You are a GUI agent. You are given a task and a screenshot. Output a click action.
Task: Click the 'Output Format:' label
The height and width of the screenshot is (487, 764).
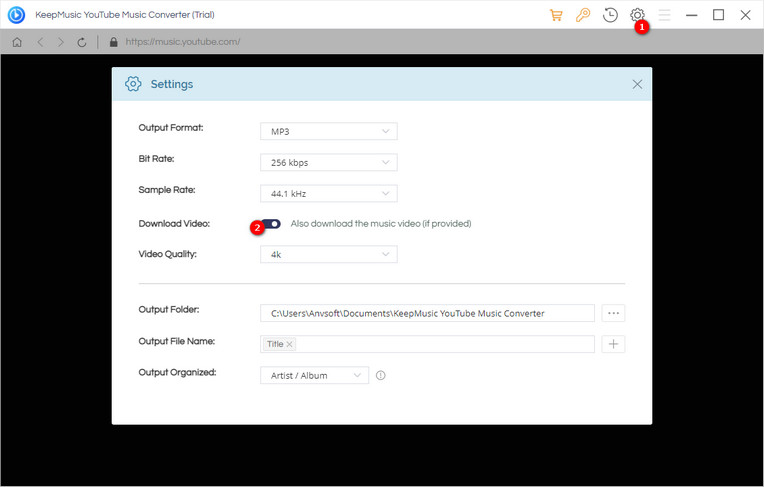point(171,128)
